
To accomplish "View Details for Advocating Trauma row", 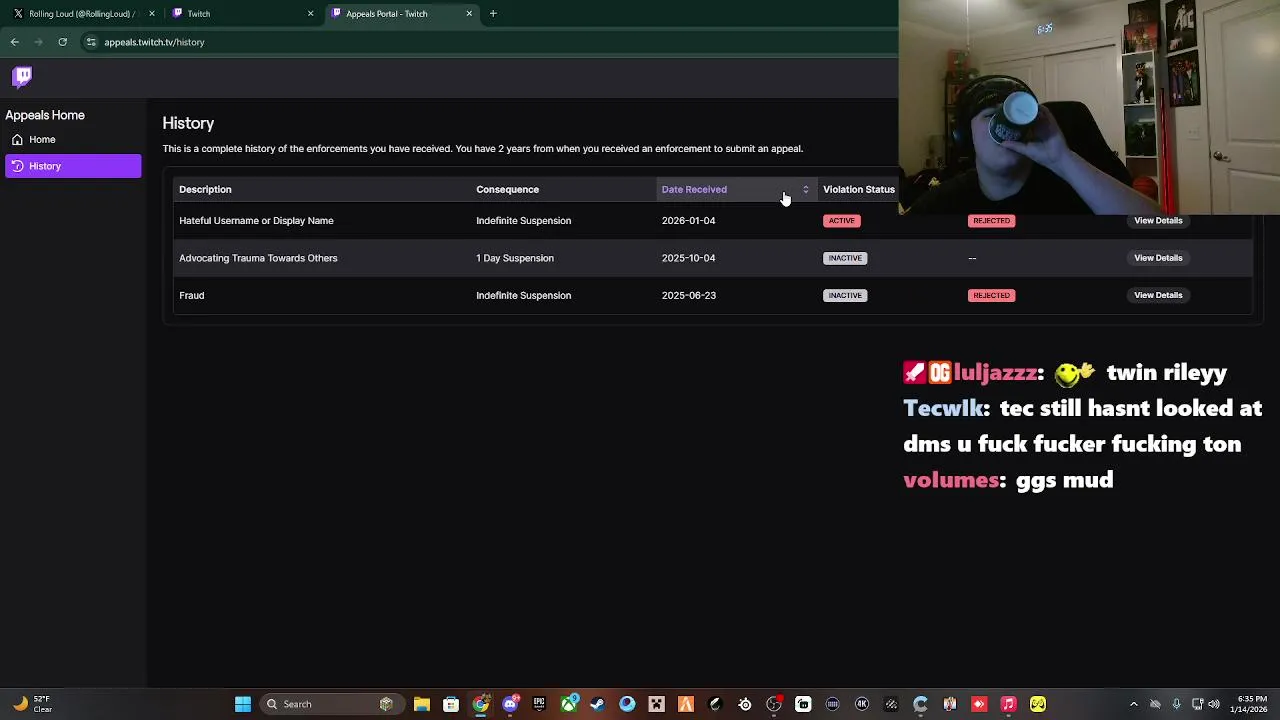I will click(x=1158, y=258).
